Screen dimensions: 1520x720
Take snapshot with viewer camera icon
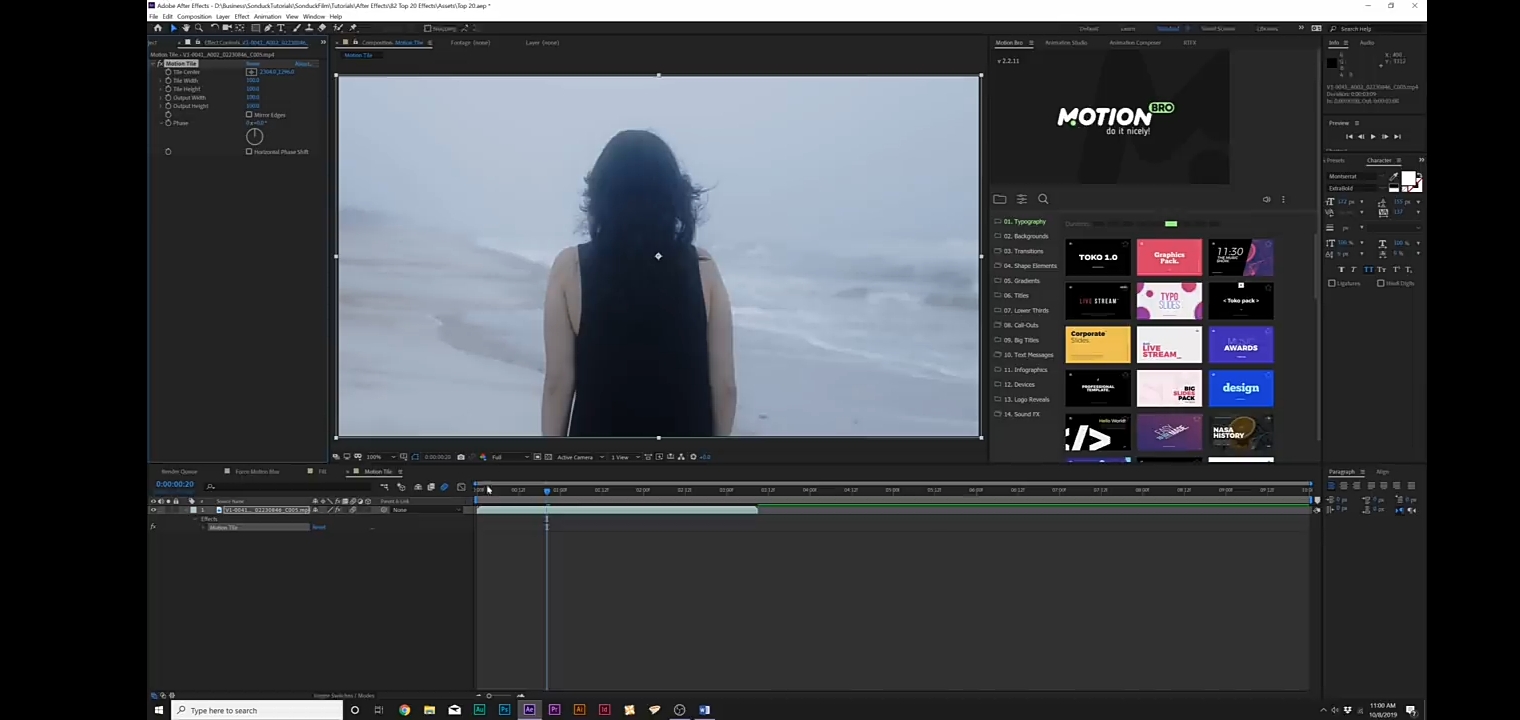tap(460, 457)
